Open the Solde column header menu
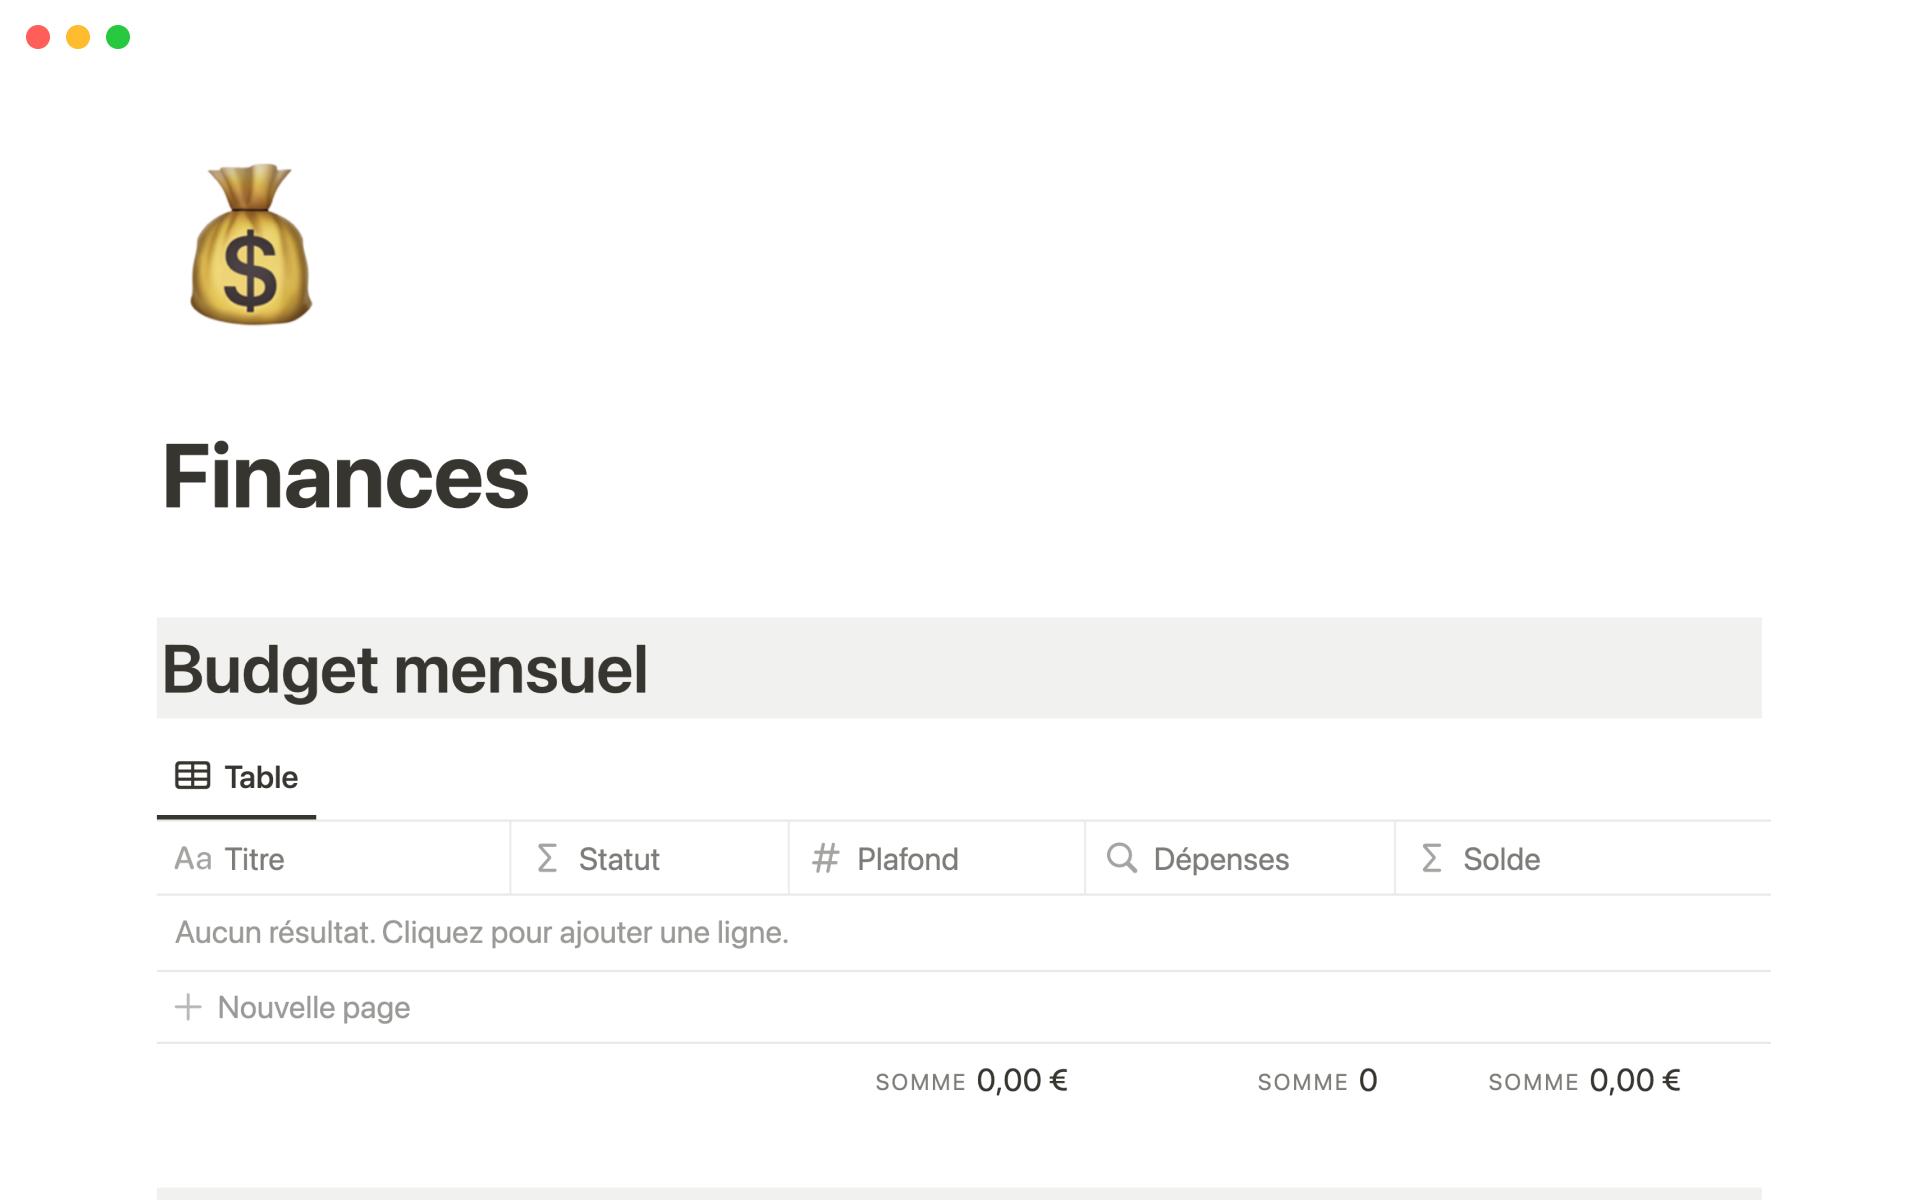 (1501, 859)
